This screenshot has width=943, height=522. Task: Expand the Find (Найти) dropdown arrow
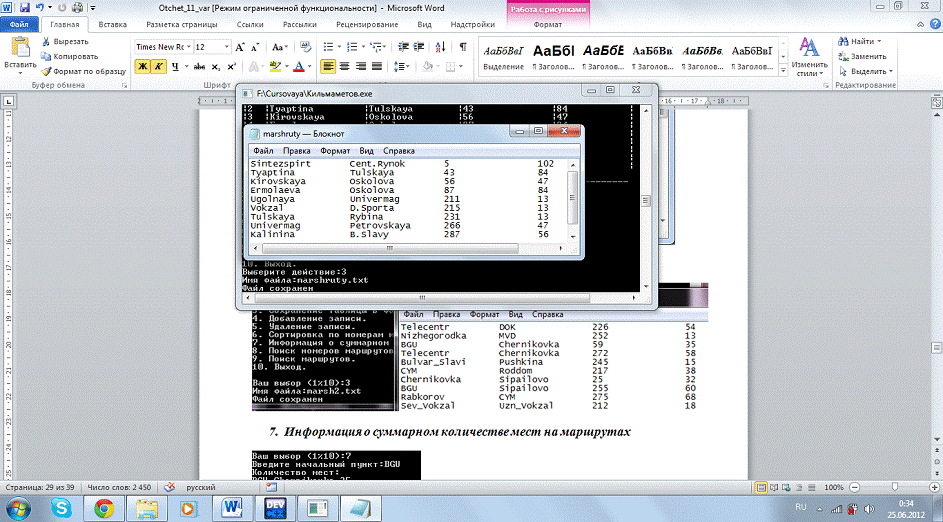point(880,42)
